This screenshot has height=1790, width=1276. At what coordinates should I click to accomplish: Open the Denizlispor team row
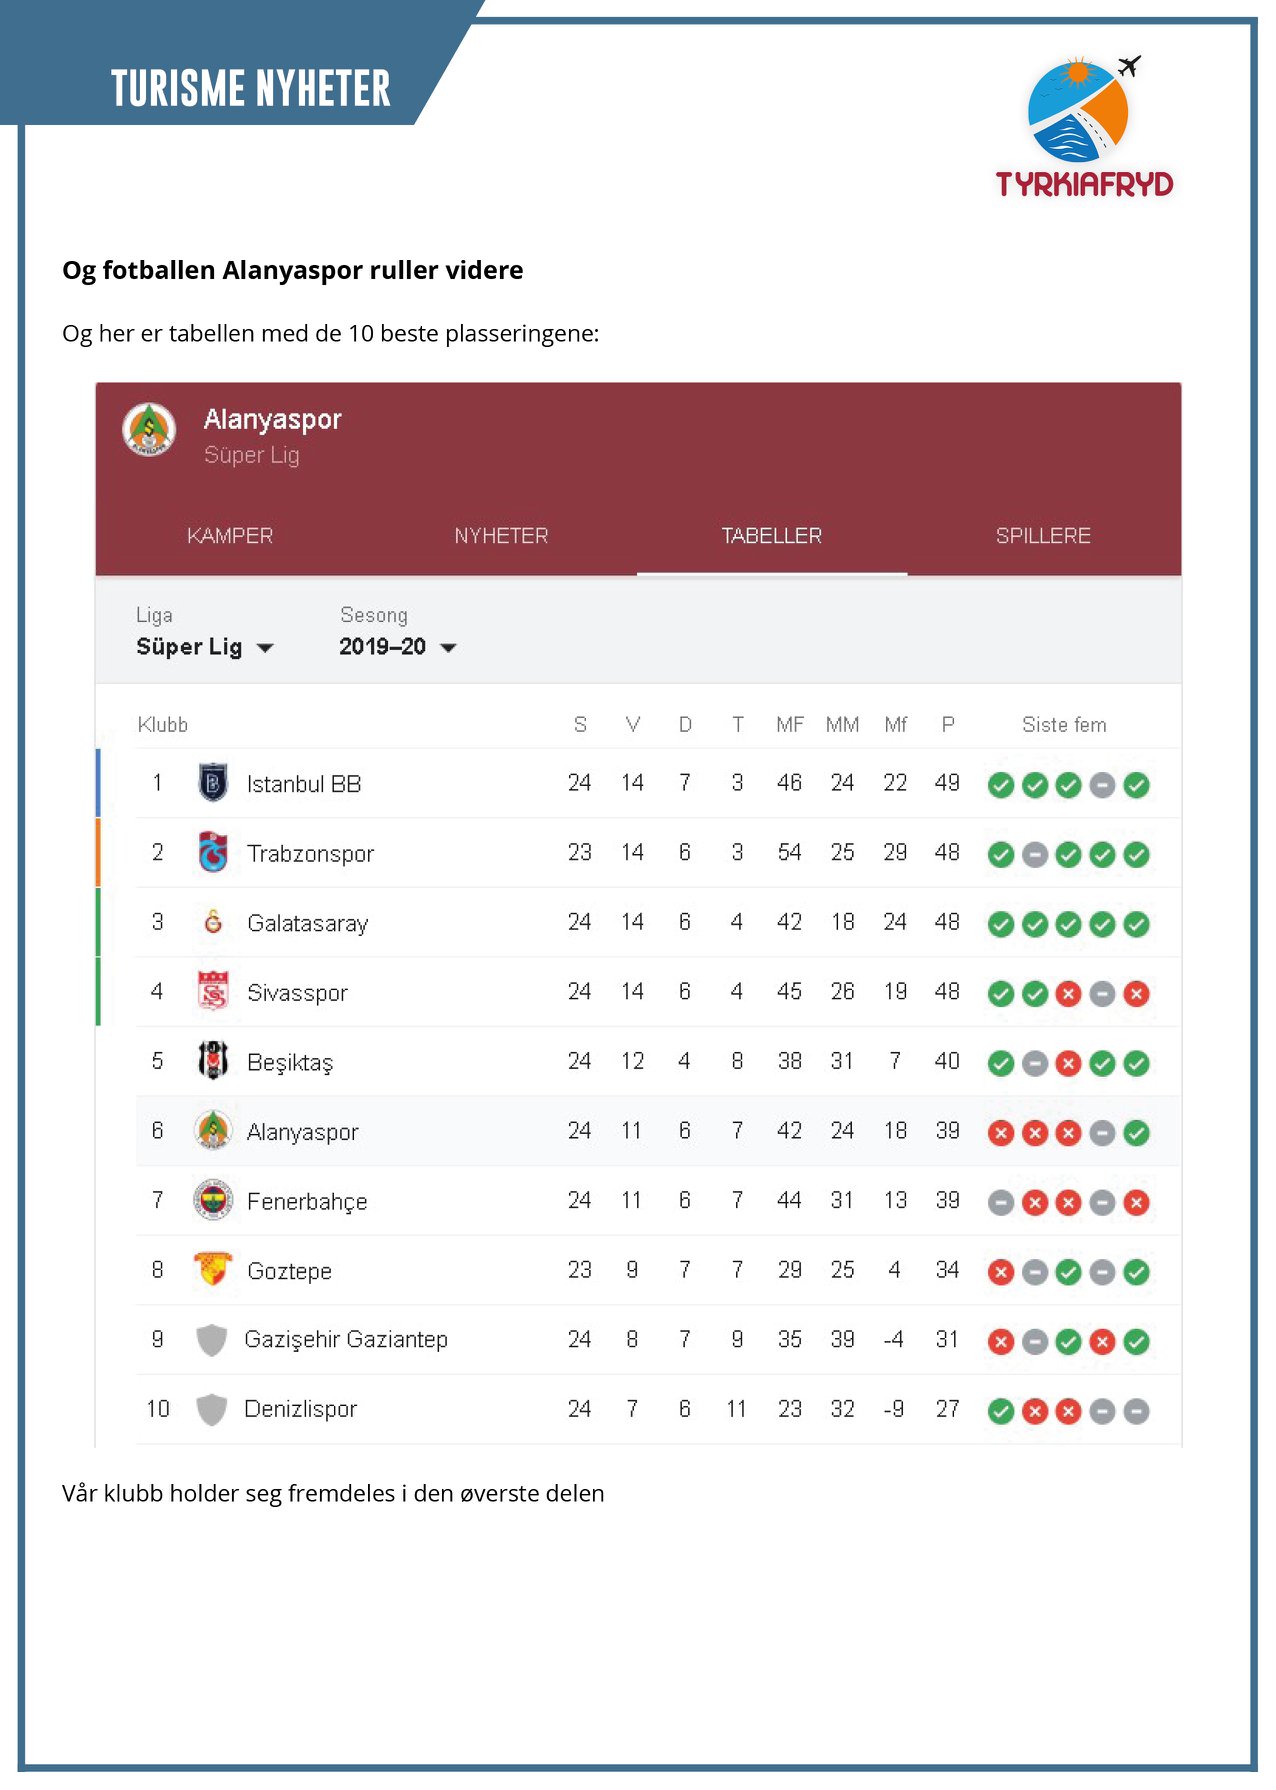click(658, 1409)
